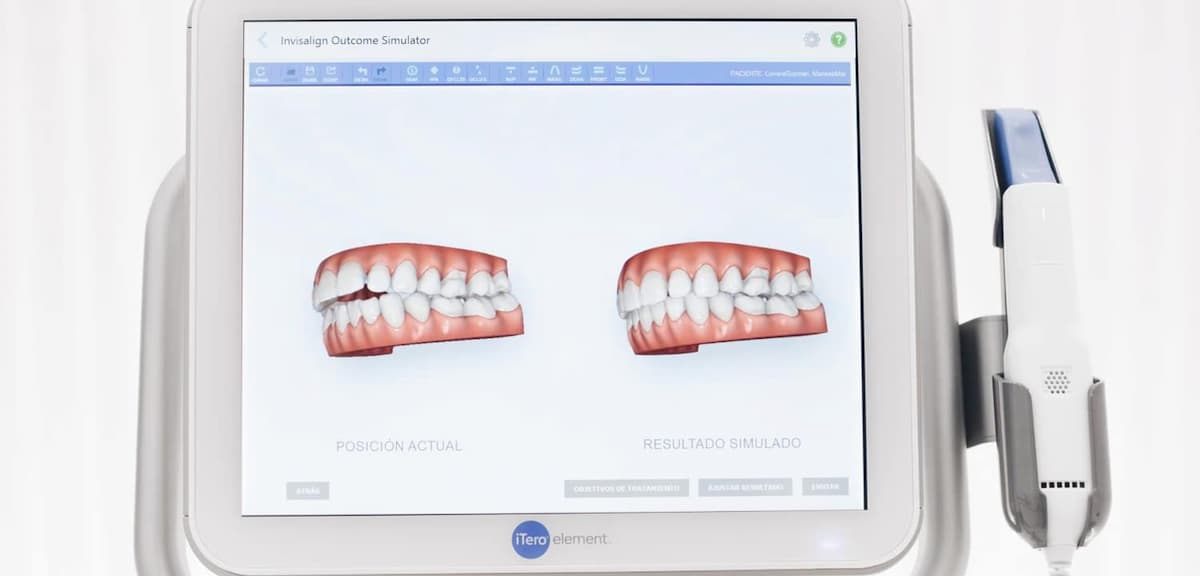Select the upper arch occlusal view icon
This screenshot has width=1200, height=576.
pos(554,73)
